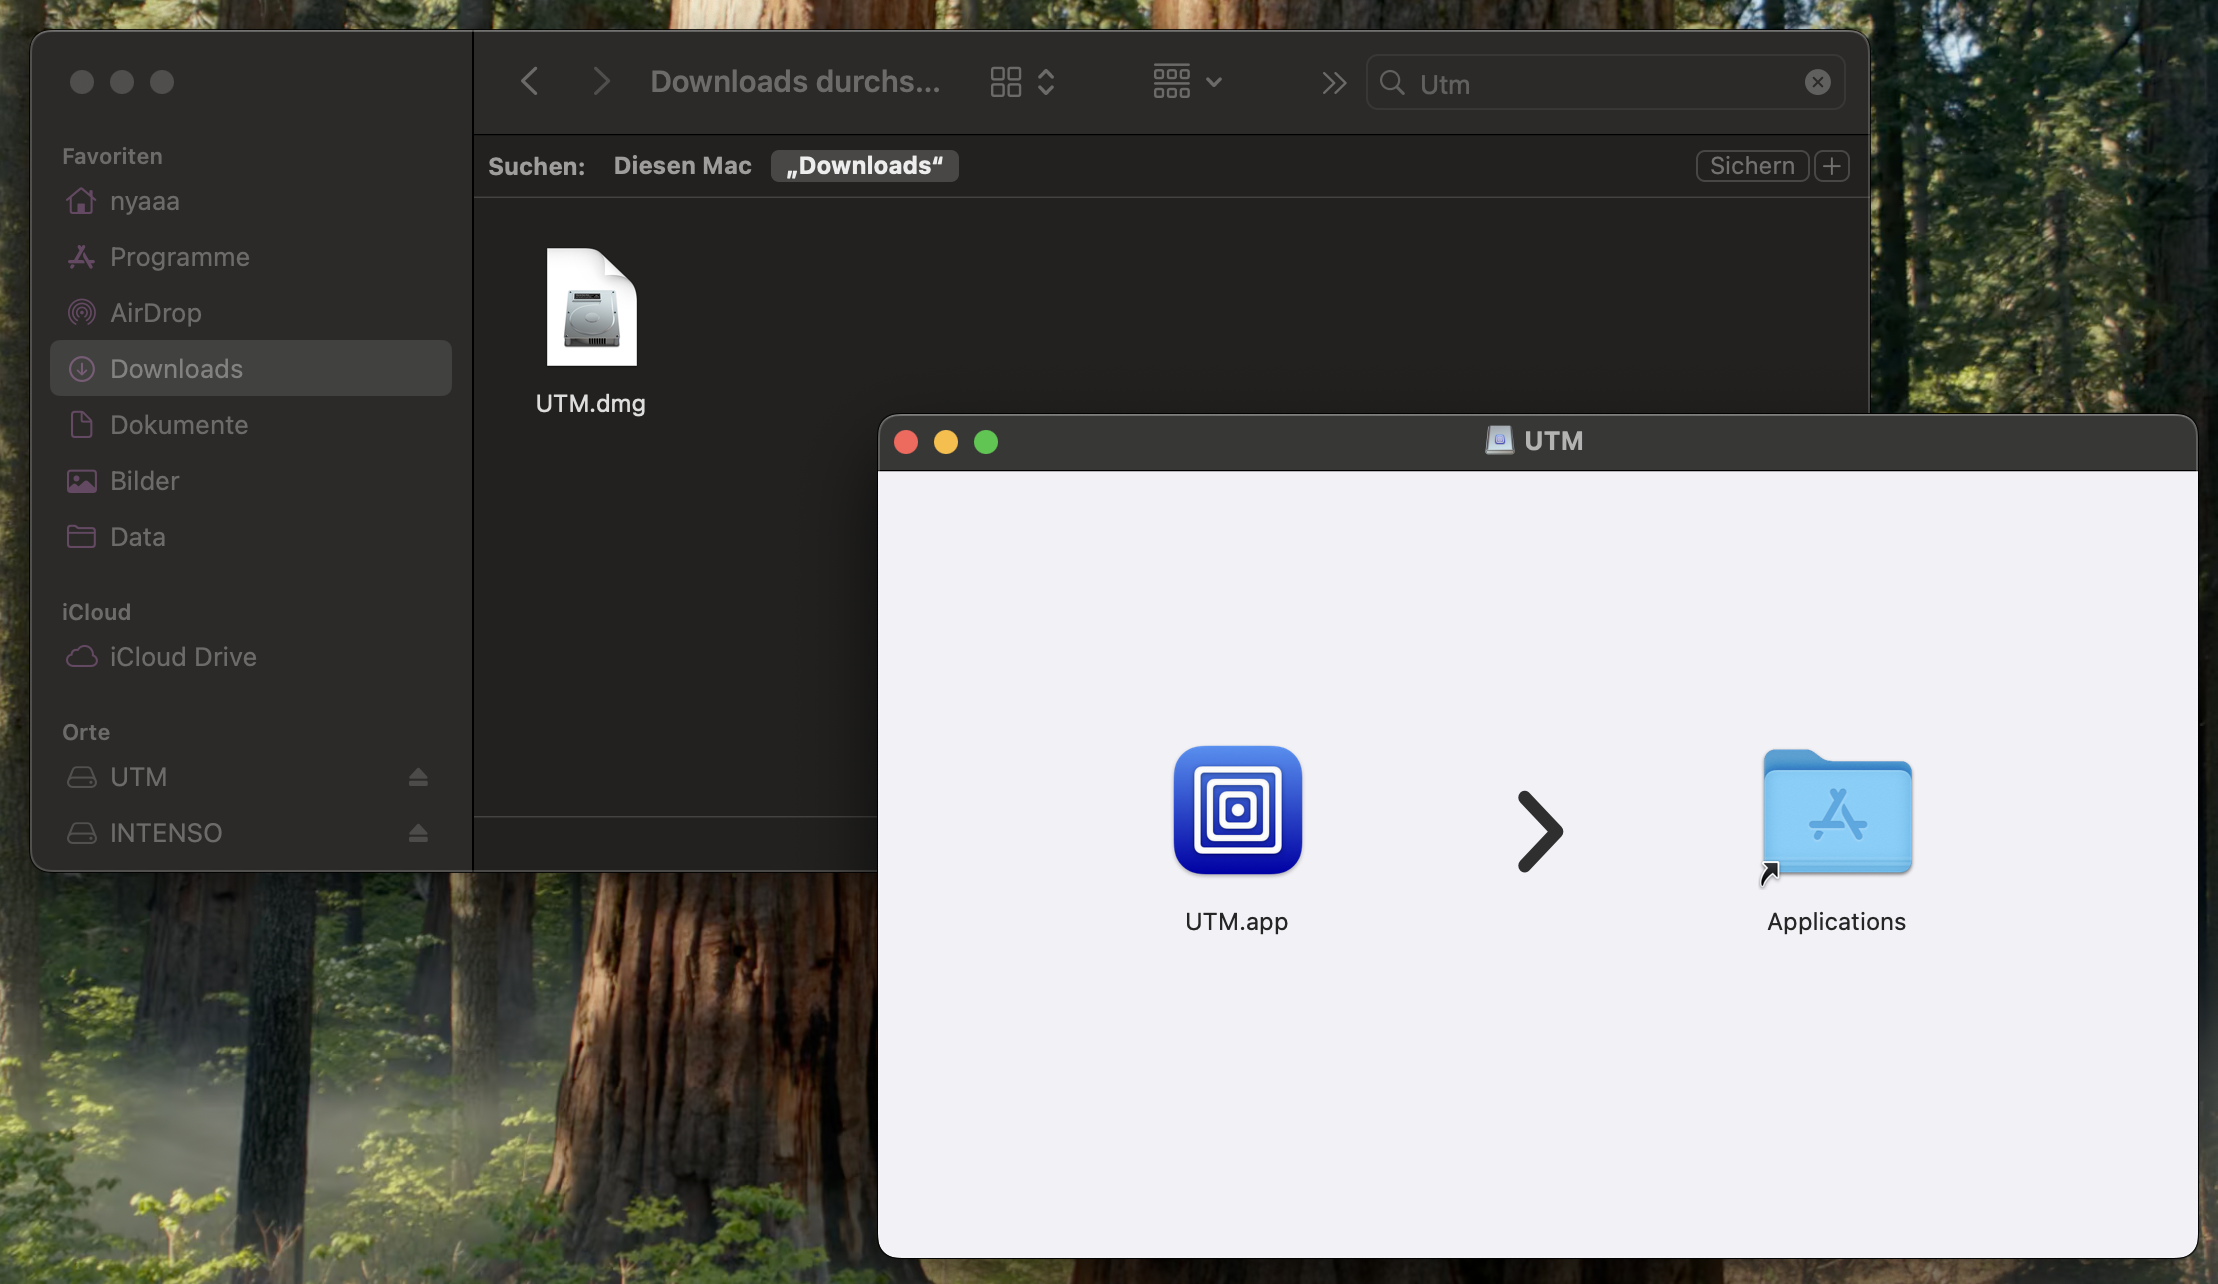Open Dokumente in the sidebar
Image resolution: width=2218 pixels, height=1284 pixels.
251,425
